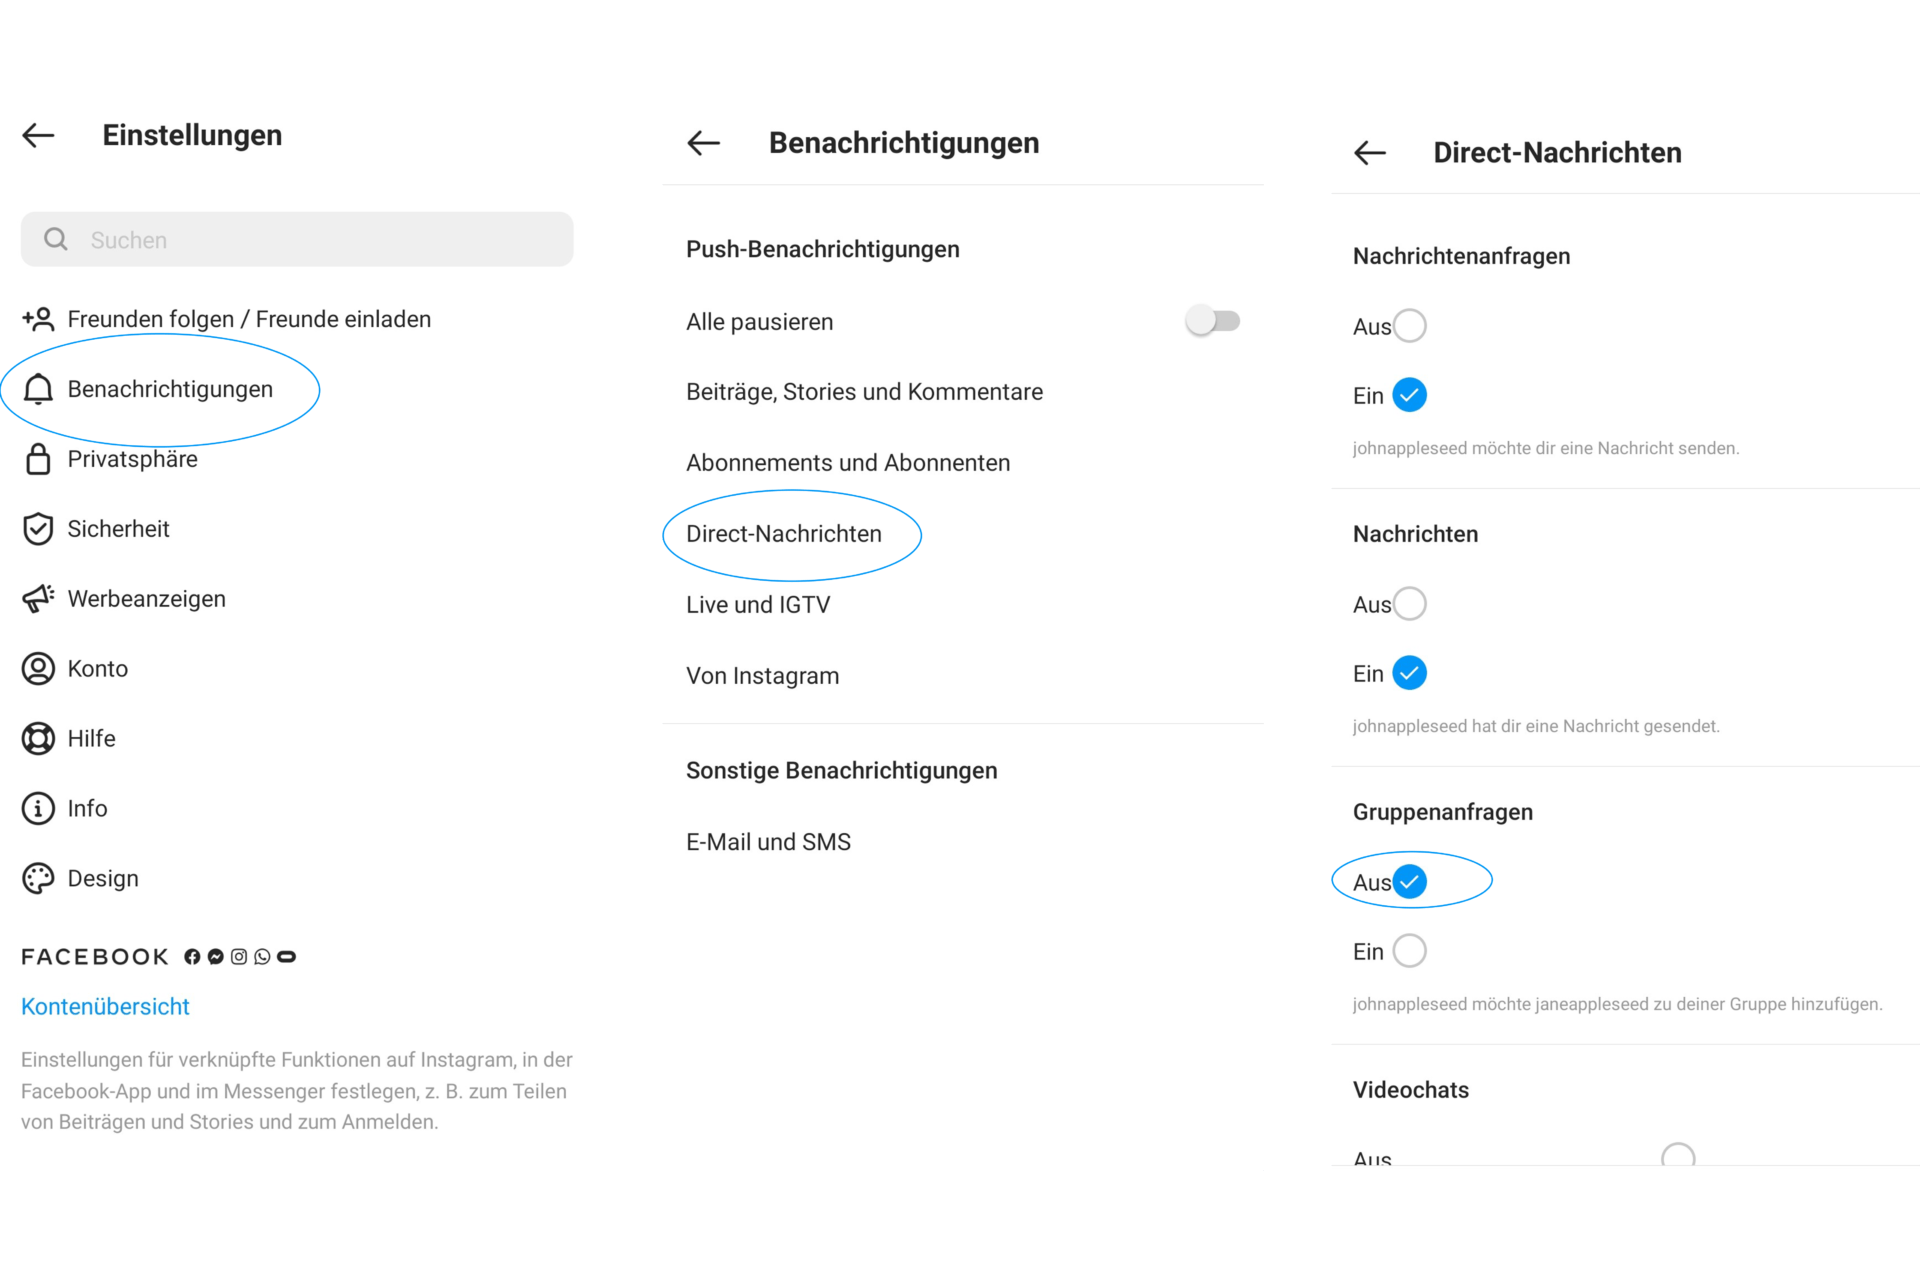Go back from the Direct-Nachrichten screen
Image resolution: width=1920 pixels, height=1281 pixels.
pos(1370,153)
